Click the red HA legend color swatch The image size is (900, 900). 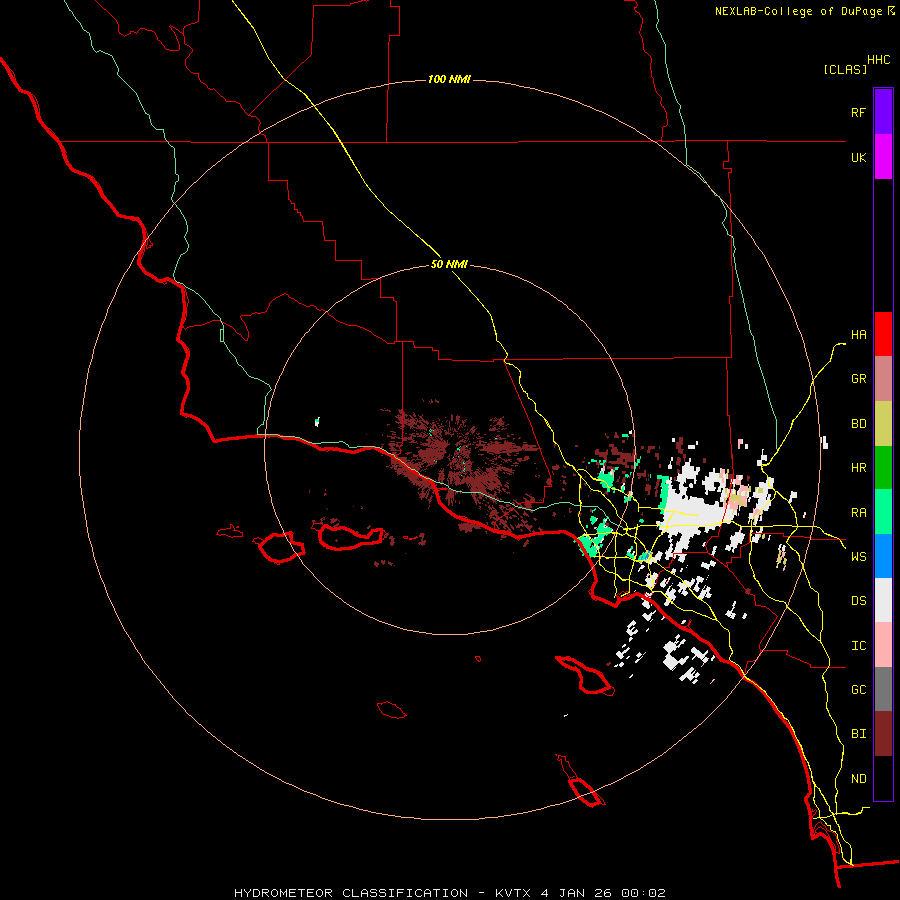point(883,334)
